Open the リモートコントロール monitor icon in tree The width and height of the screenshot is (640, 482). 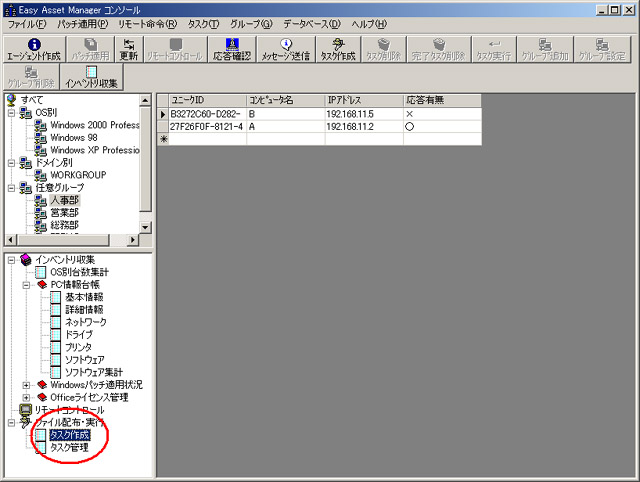pyautogui.click(x=25, y=410)
